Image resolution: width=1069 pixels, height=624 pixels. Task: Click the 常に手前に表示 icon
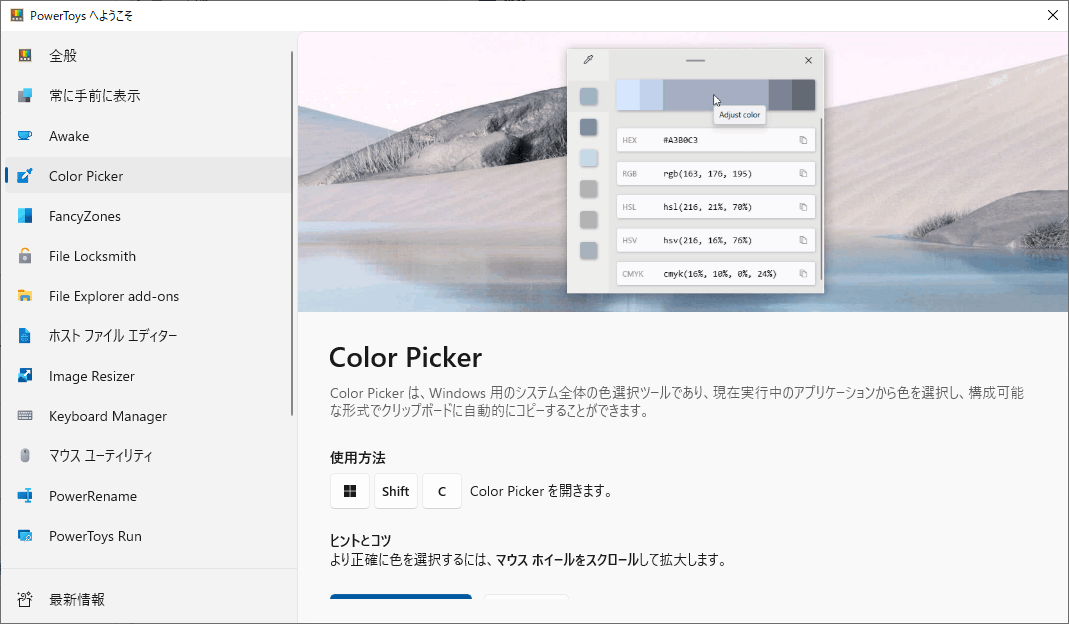25,95
